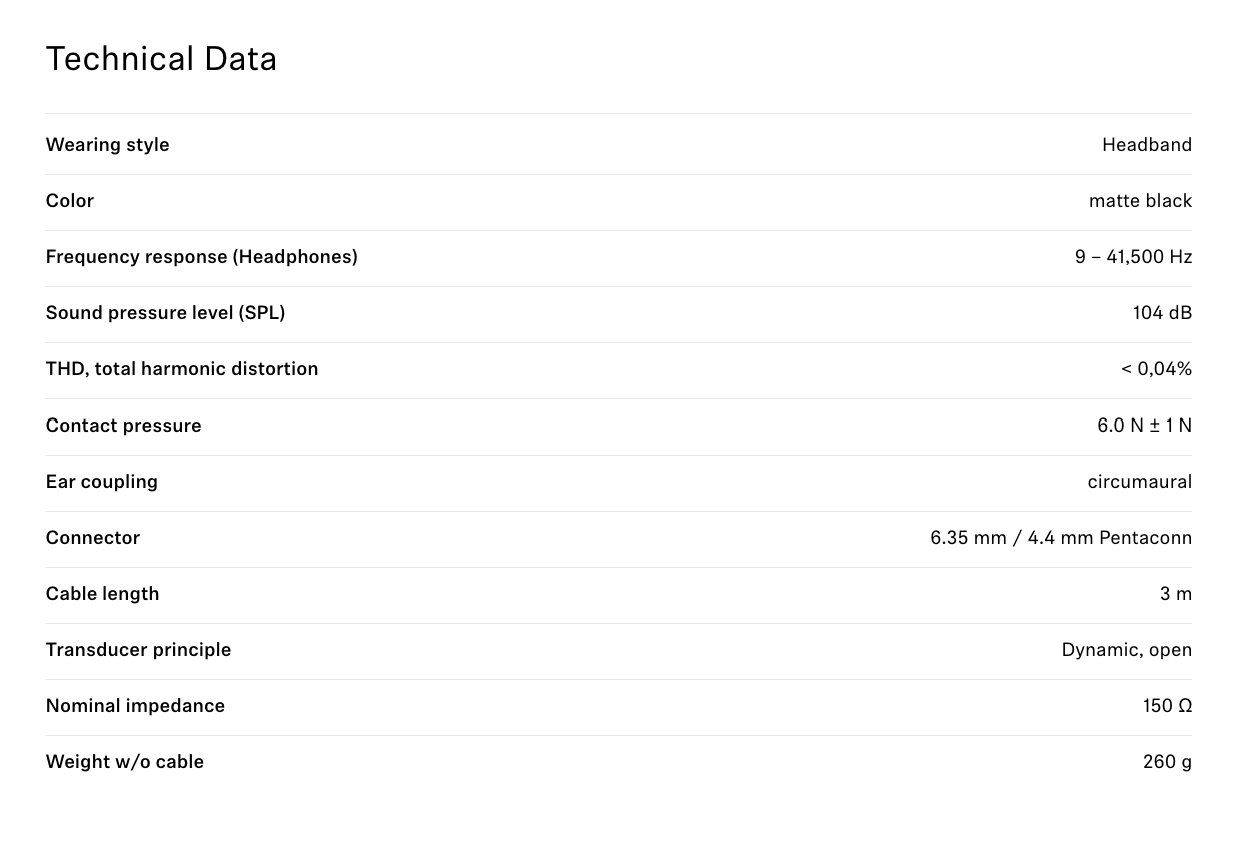This screenshot has height=841, width=1237.
Task: Select the Color row label
Action: pos(70,201)
